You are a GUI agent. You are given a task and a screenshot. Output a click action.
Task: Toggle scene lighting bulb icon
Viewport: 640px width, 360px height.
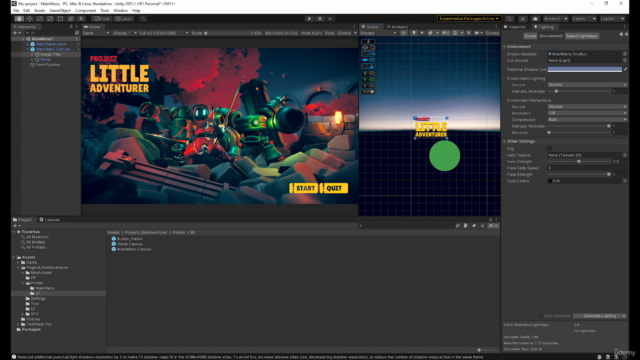coord(414,33)
